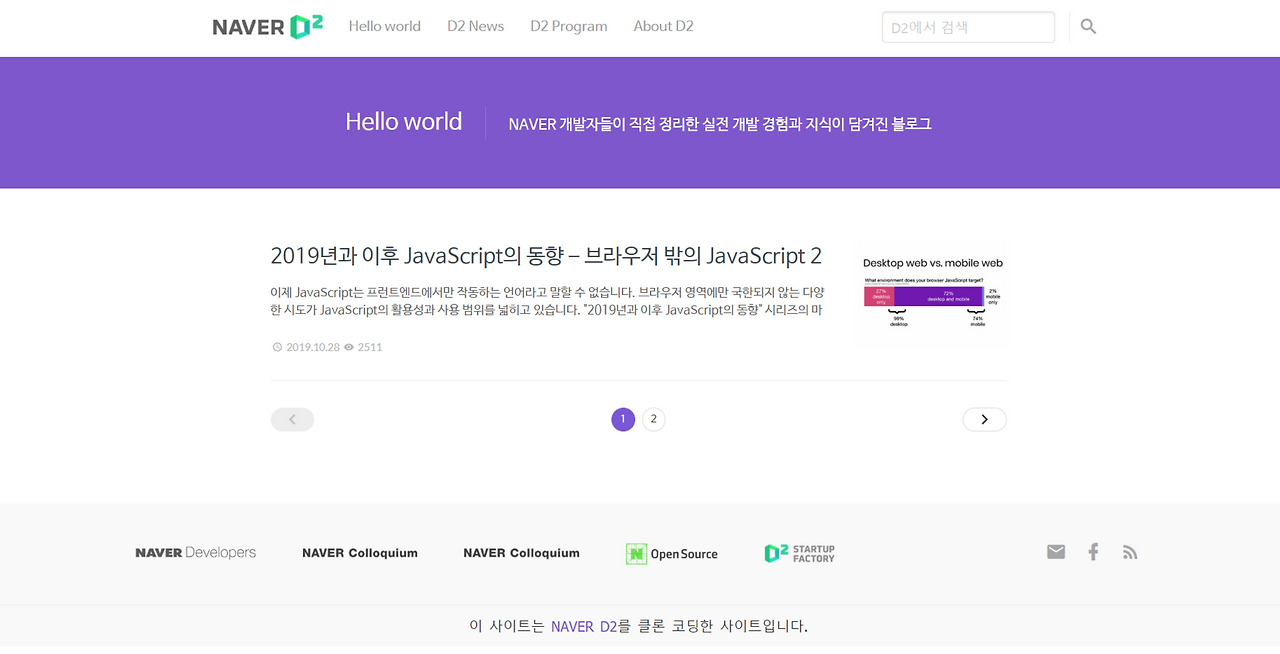Open the Desktop web vs. mobile web thumbnail
1280x654 pixels.
(x=933, y=297)
